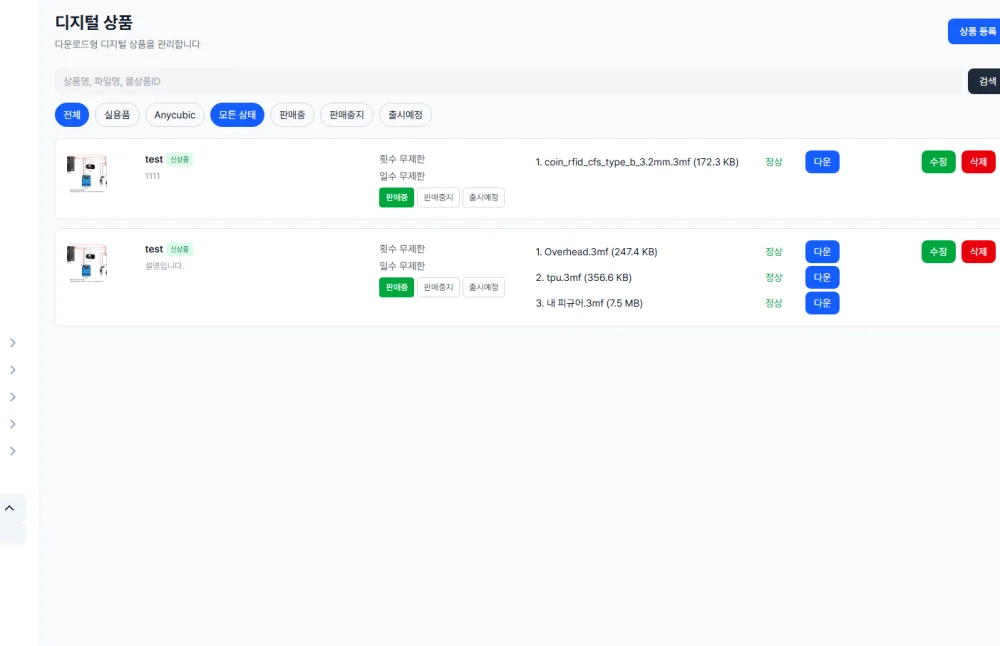Click file name coin_rfid_cfs_type_b_3.2mm.3mf (172.3 KB)
Screen dimensions: 1000x646
[637, 162]
